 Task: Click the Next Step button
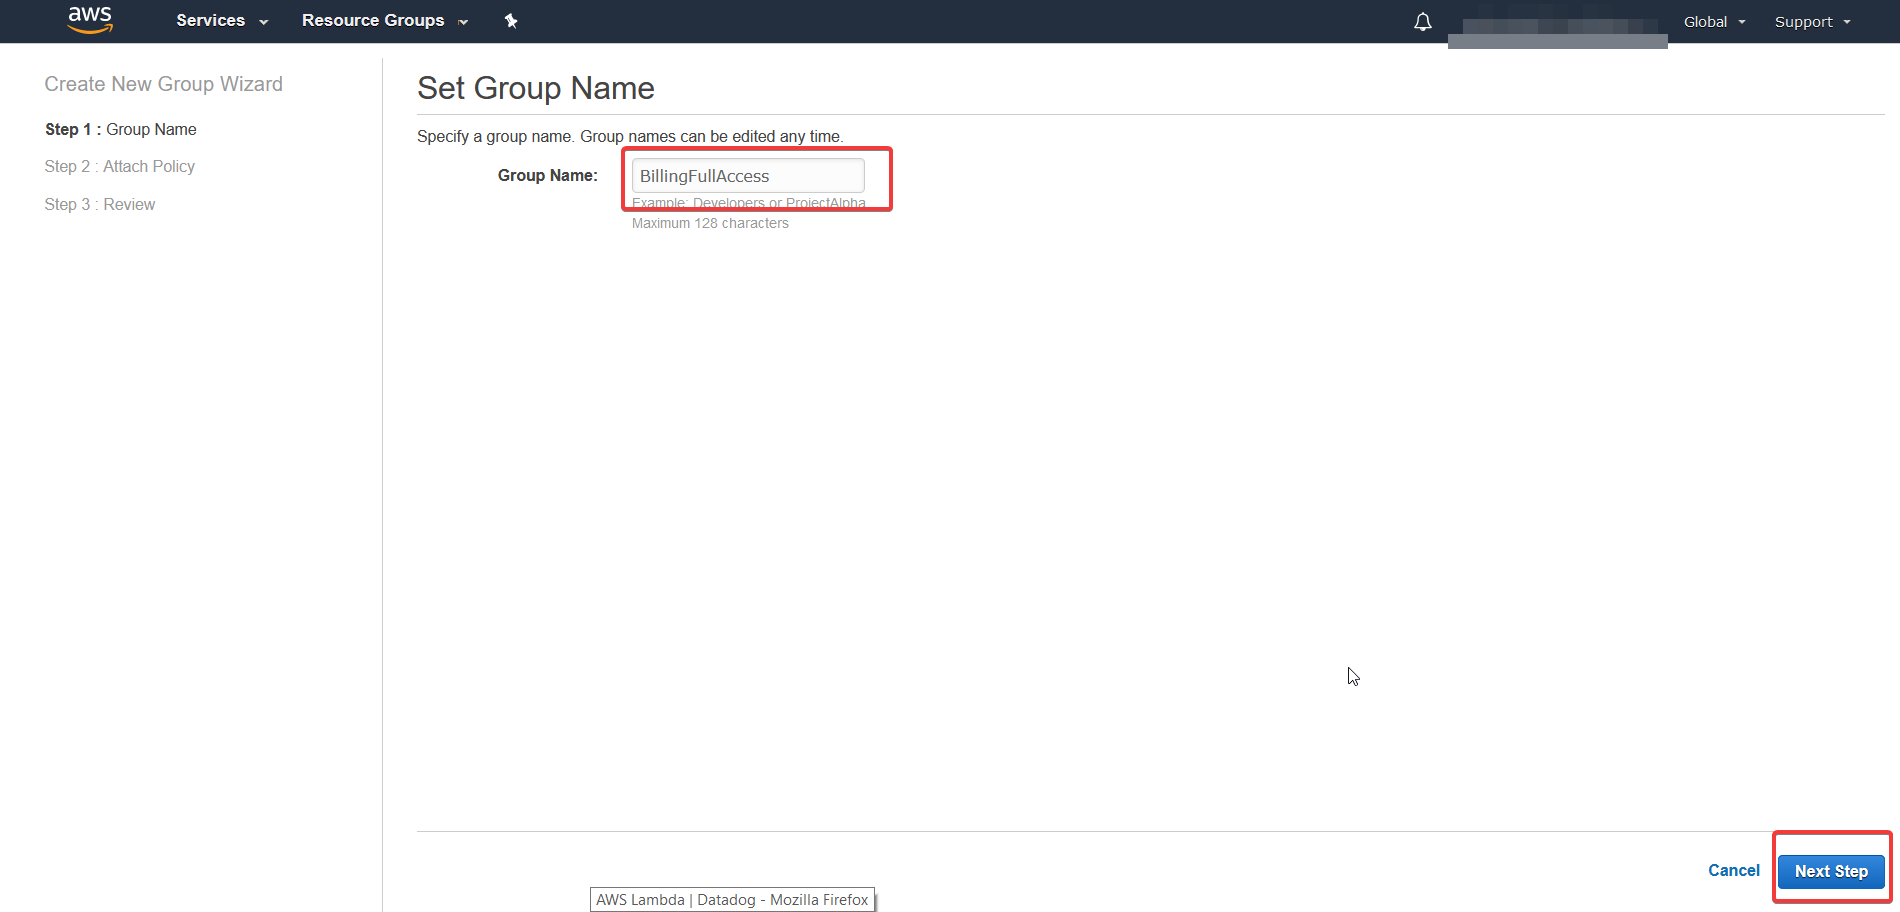tap(1830, 871)
